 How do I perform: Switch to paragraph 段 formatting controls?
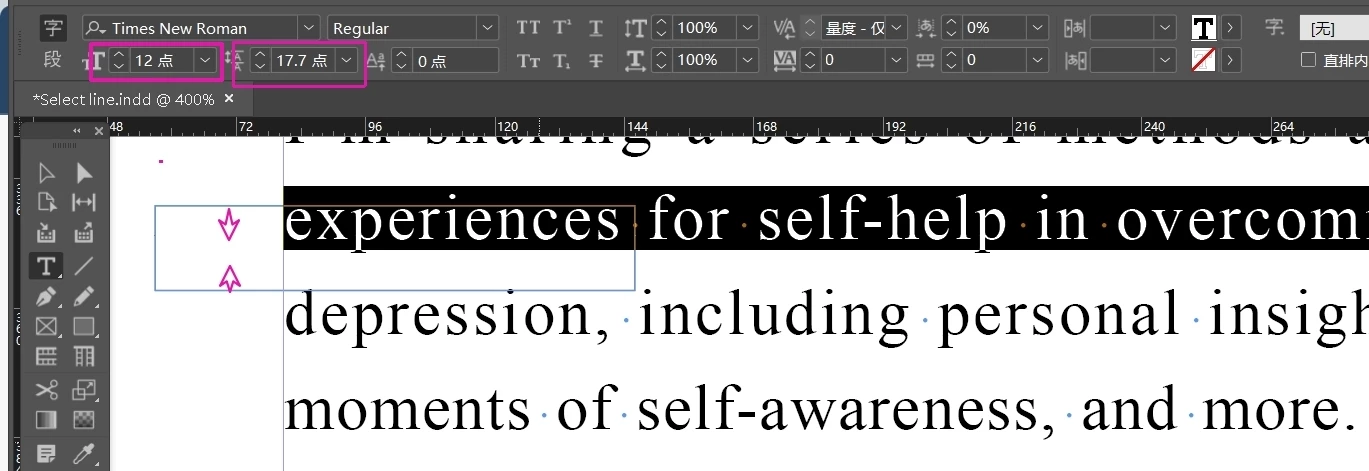[x=53, y=60]
